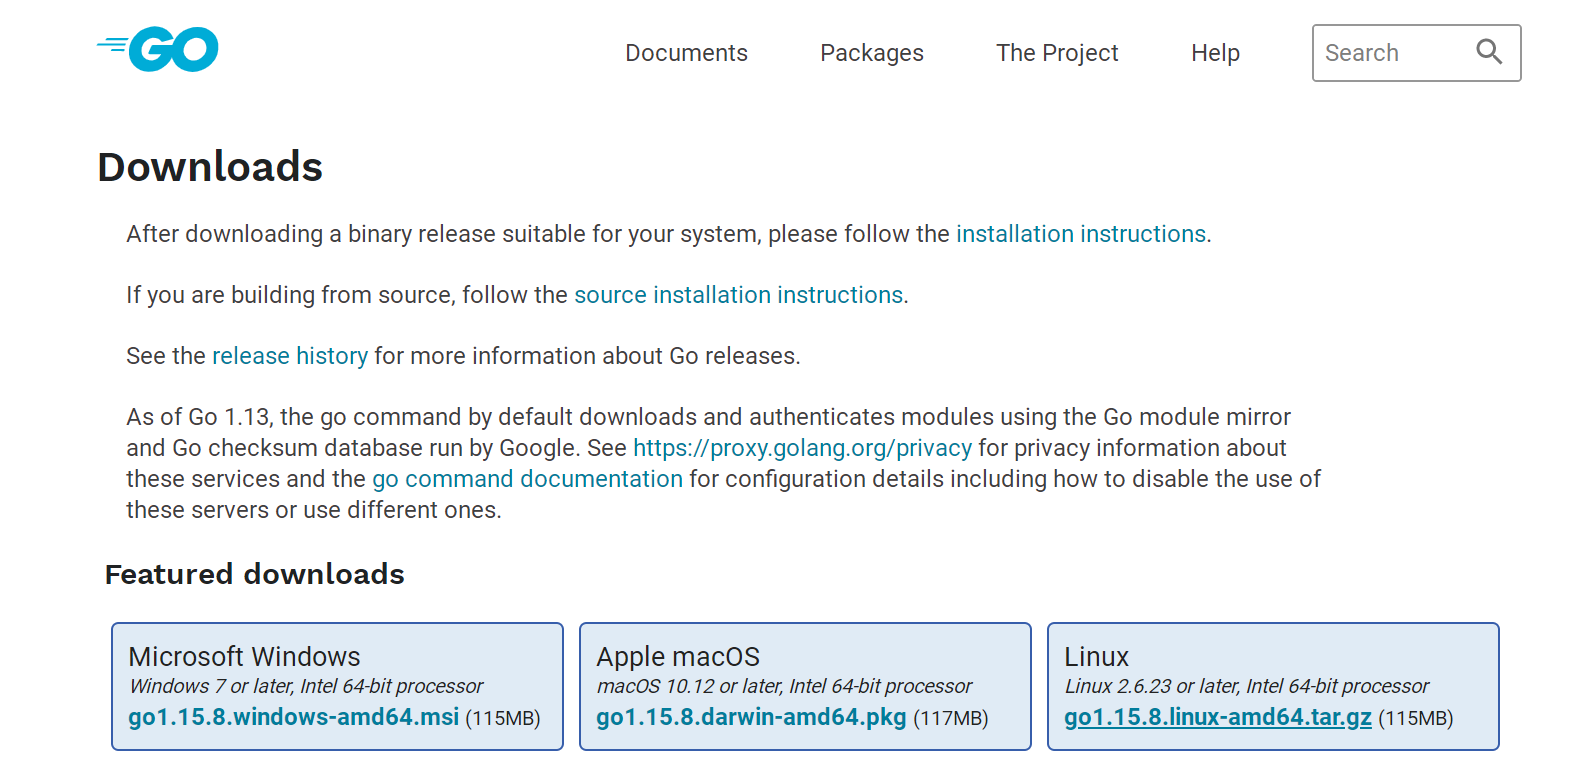
Task: Follow the source installation instructions link
Action: [x=738, y=295]
